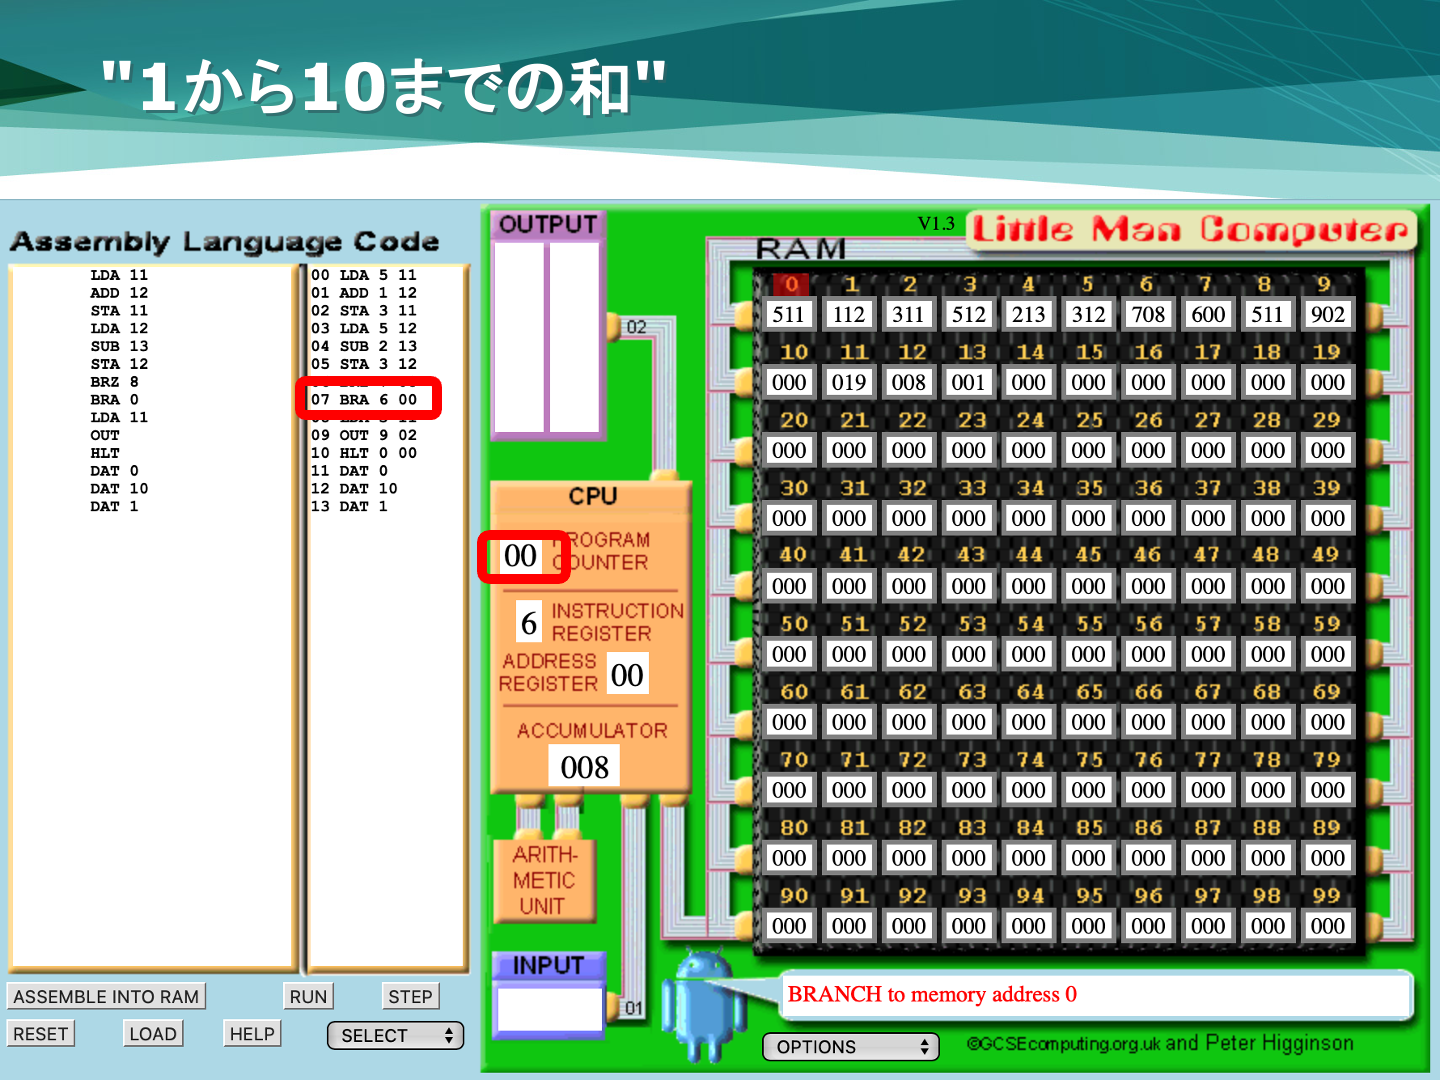Image resolution: width=1440 pixels, height=1080 pixels.
Task: Open the HELP button
Action: pos(252,1034)
